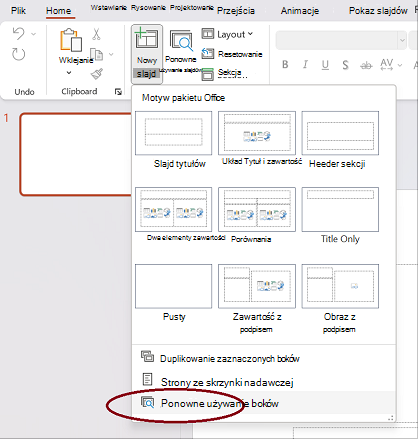
Task: Switch to the Projektowanie tab
Action: point(192,8)
